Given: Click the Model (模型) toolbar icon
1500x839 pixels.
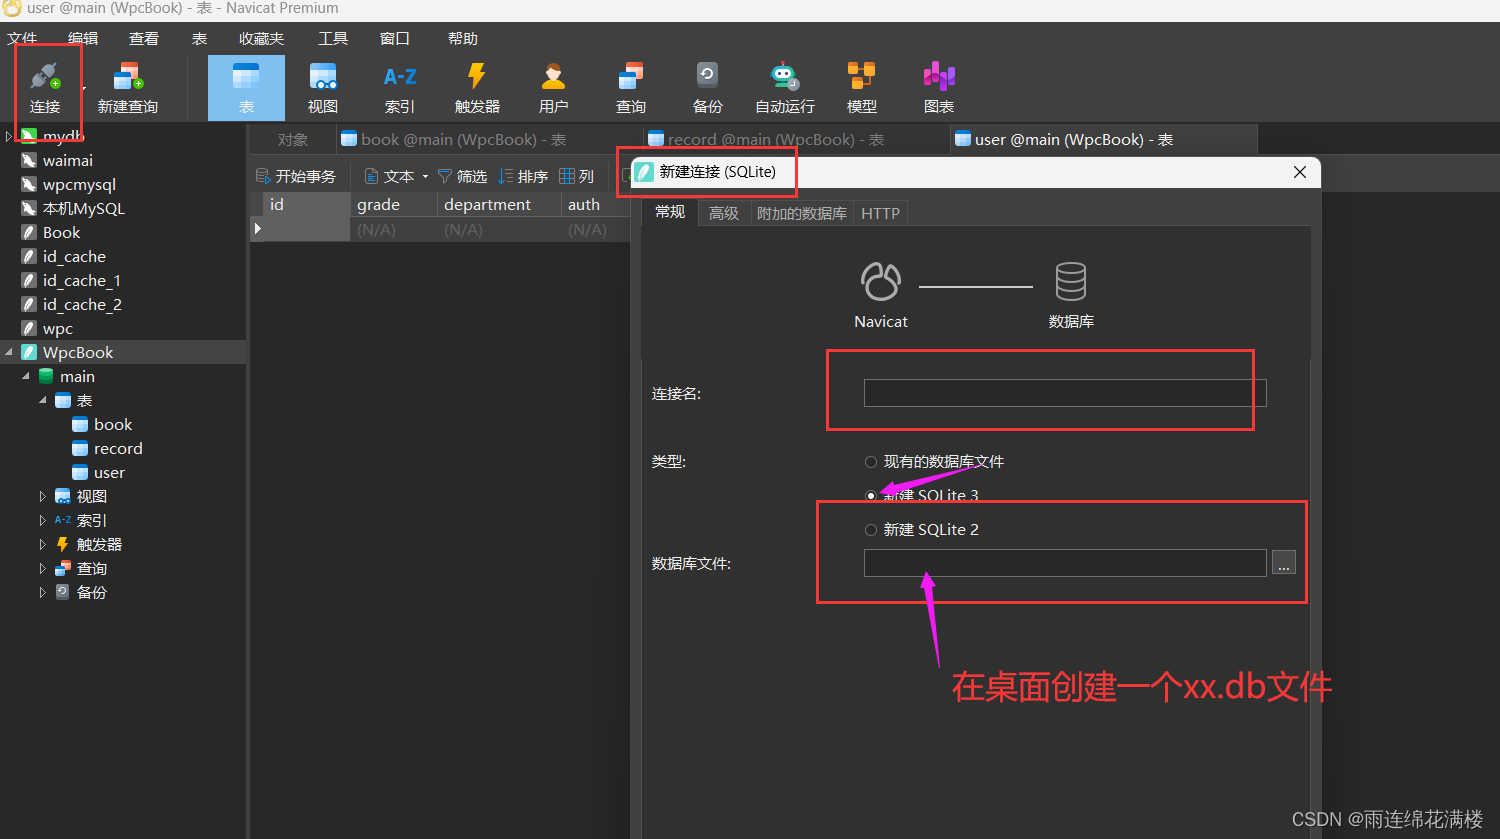Looking at the screenshot, I should tap(861, 88).
